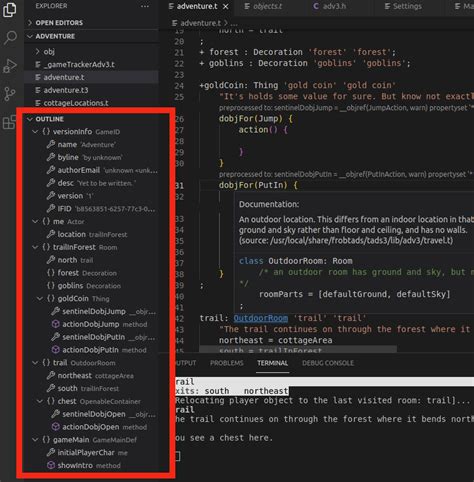
Task: Open the Debug Console panel tab
Action: [x=328, y=363]
